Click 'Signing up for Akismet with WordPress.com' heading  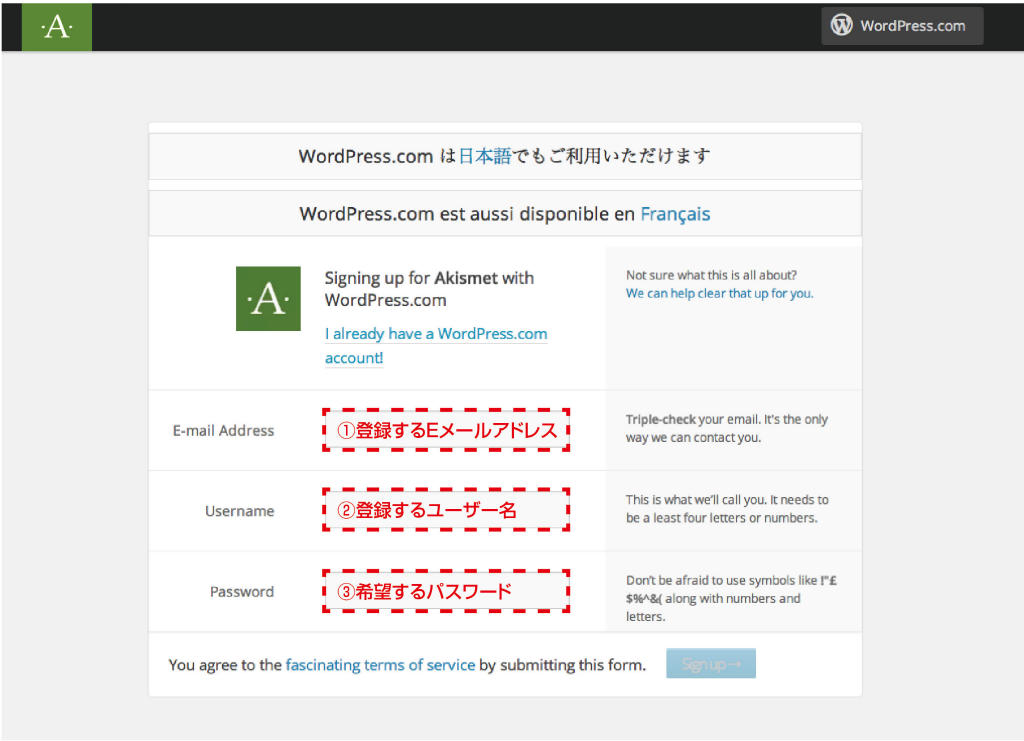429,289
